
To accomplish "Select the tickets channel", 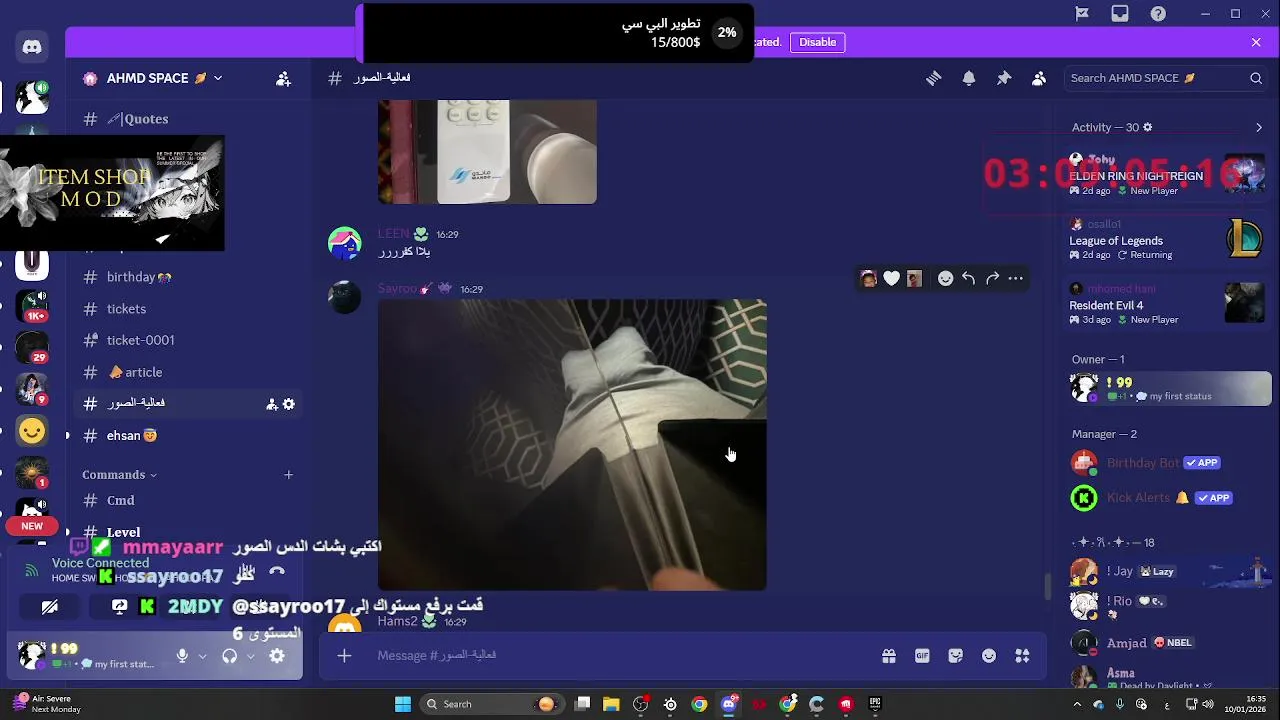I will click(187, 309).
